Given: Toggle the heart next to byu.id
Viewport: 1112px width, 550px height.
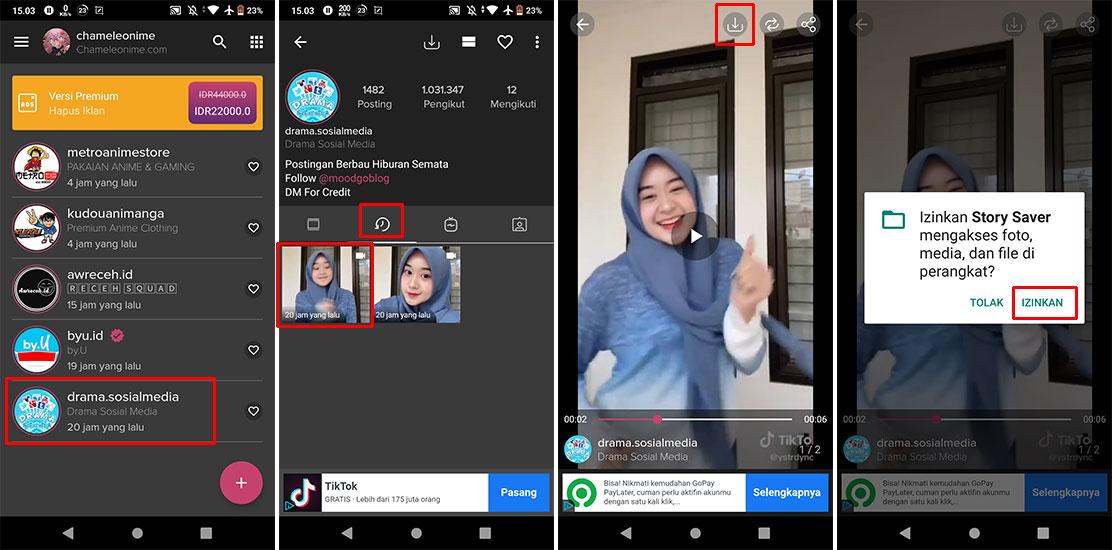Looking at the screenshot, I should tap(253, 349).
